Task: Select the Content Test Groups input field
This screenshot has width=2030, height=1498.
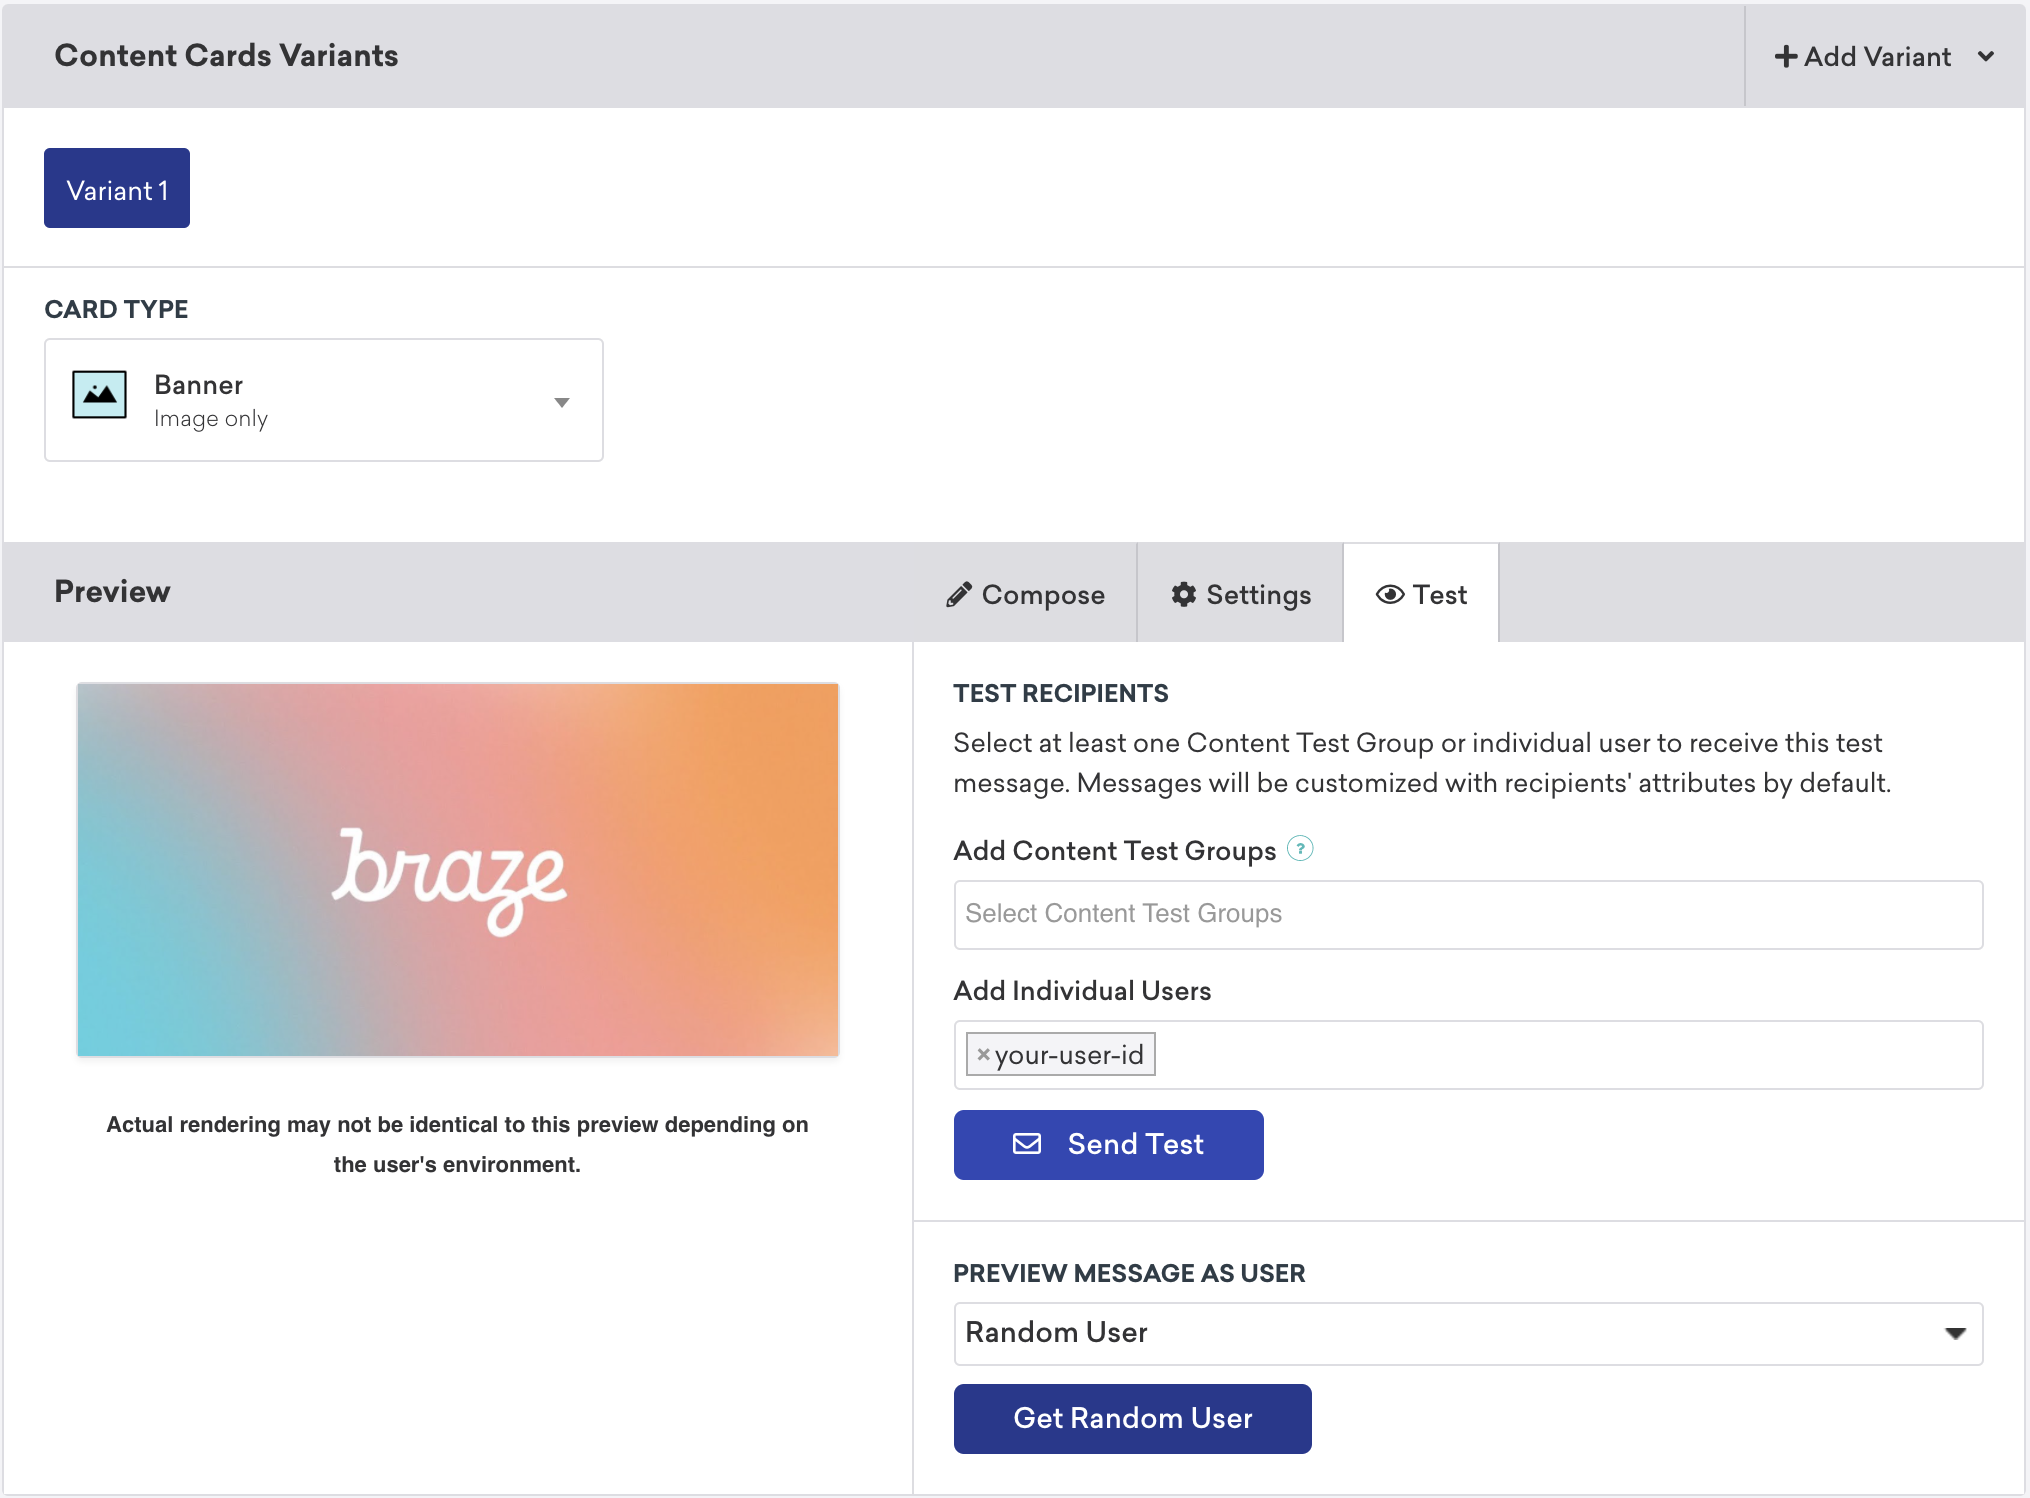Action: pyautogui.click(x=1469, y=915)
